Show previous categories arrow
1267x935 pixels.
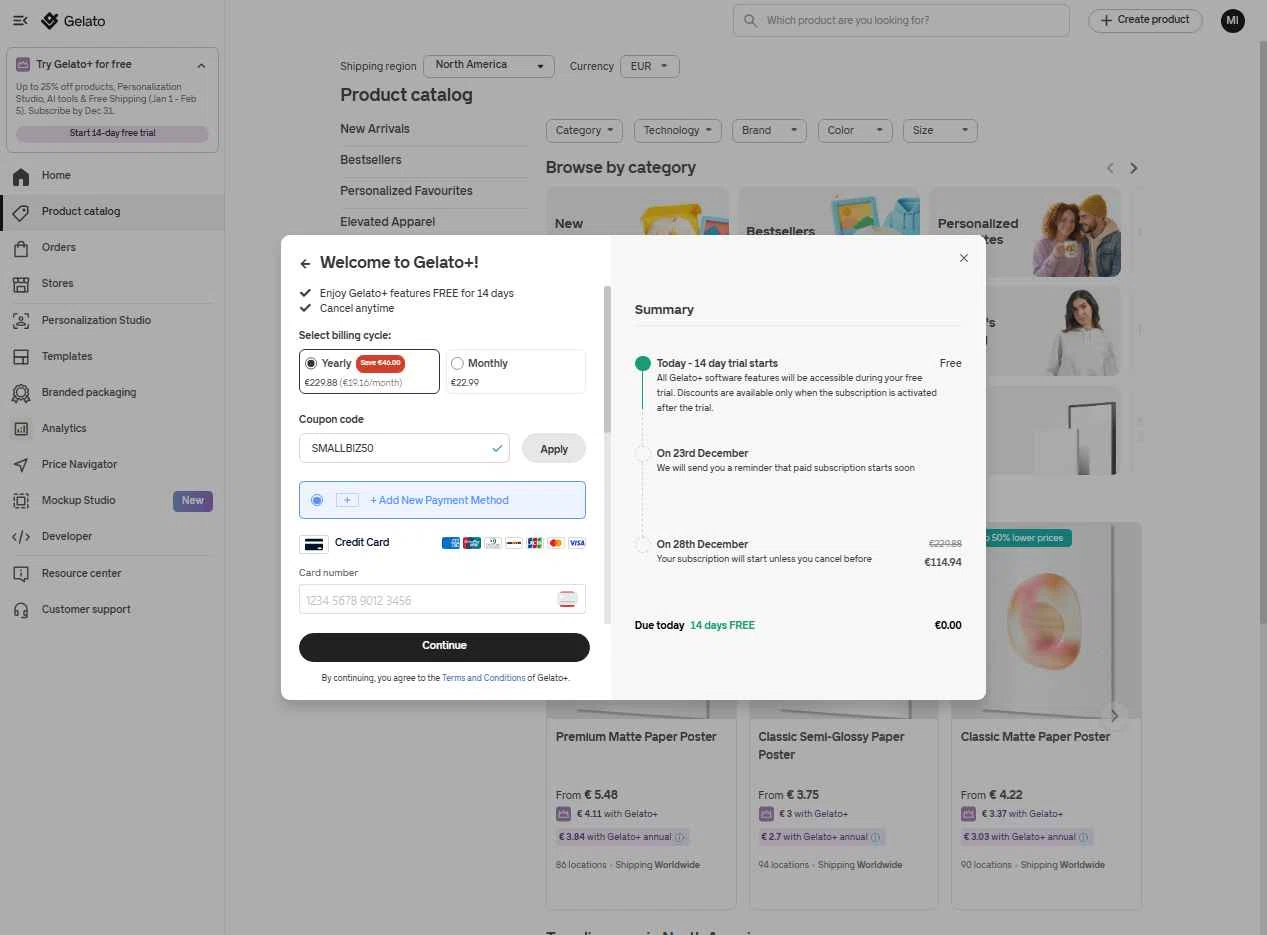1110,168
